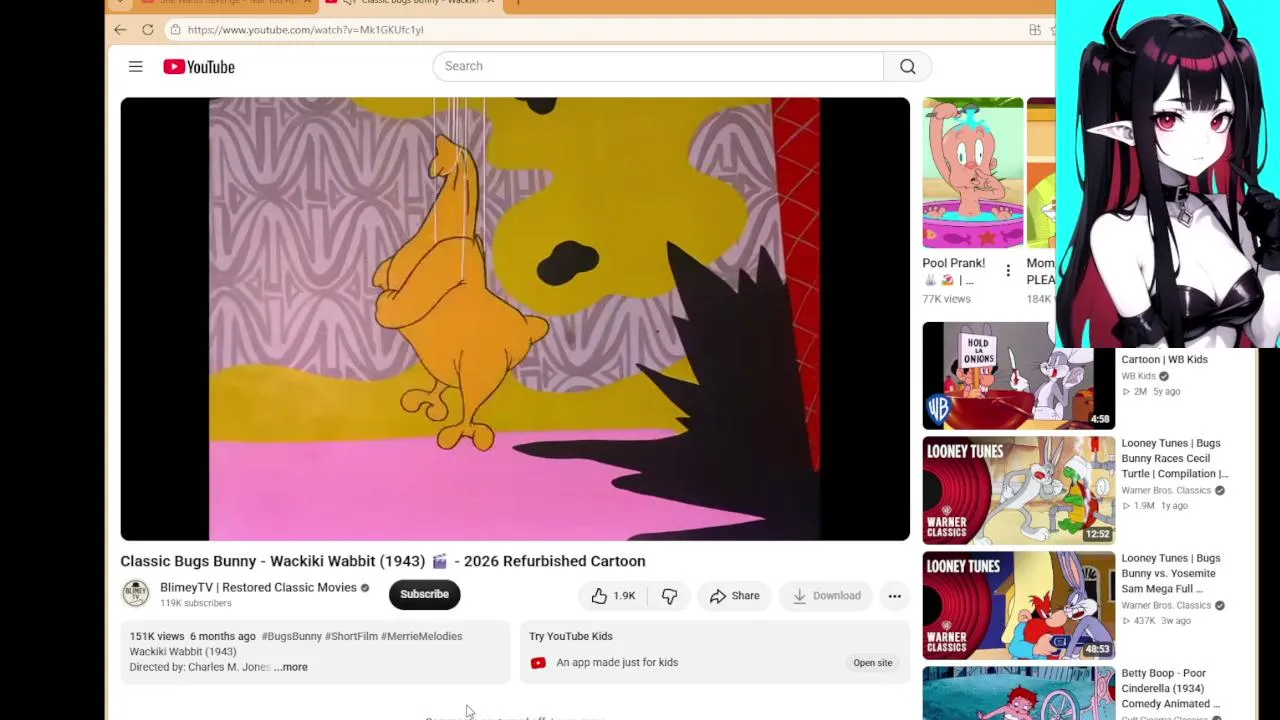Open the extensions icon in the address bar

coord(1035,30)
